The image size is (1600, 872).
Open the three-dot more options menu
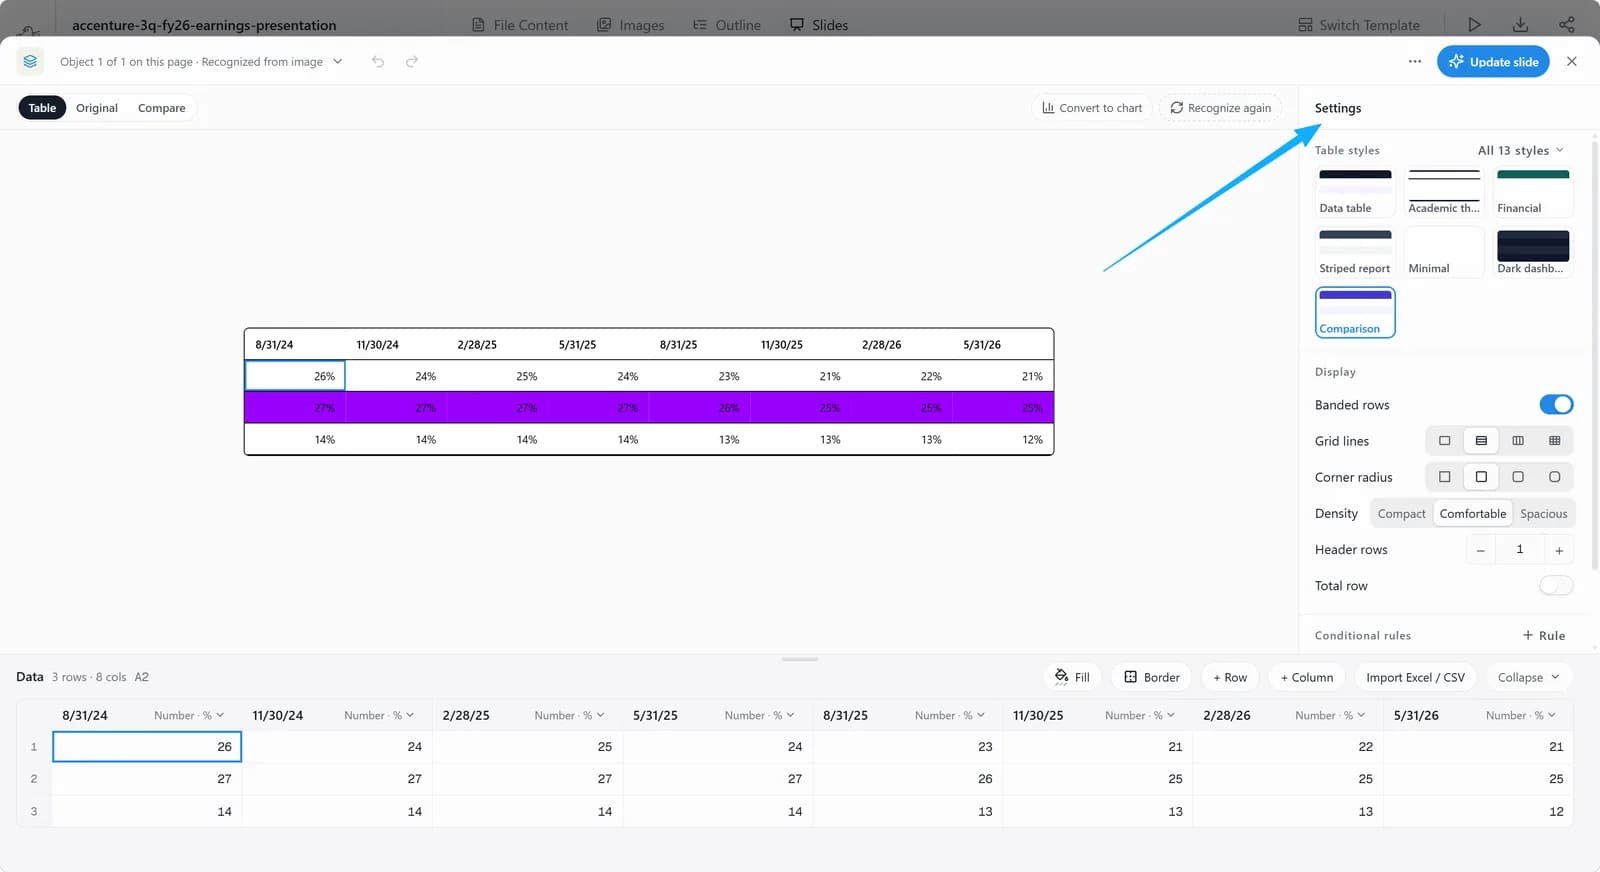tap(1415, 62)
